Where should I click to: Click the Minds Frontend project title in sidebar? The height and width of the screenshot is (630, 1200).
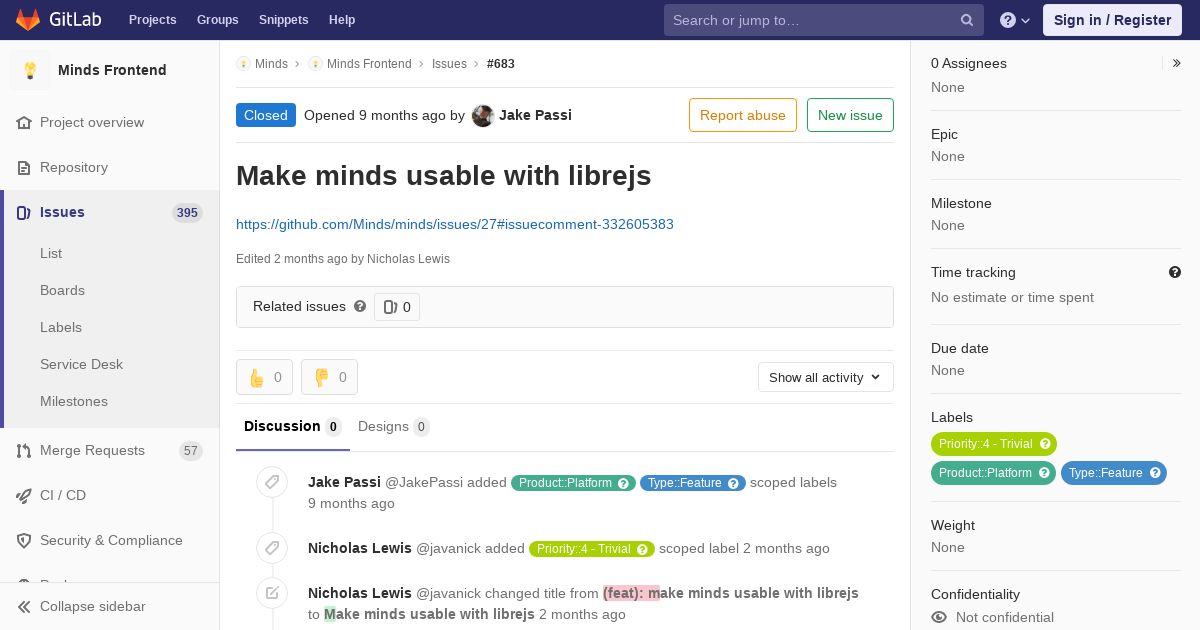[x=112, y=70]
